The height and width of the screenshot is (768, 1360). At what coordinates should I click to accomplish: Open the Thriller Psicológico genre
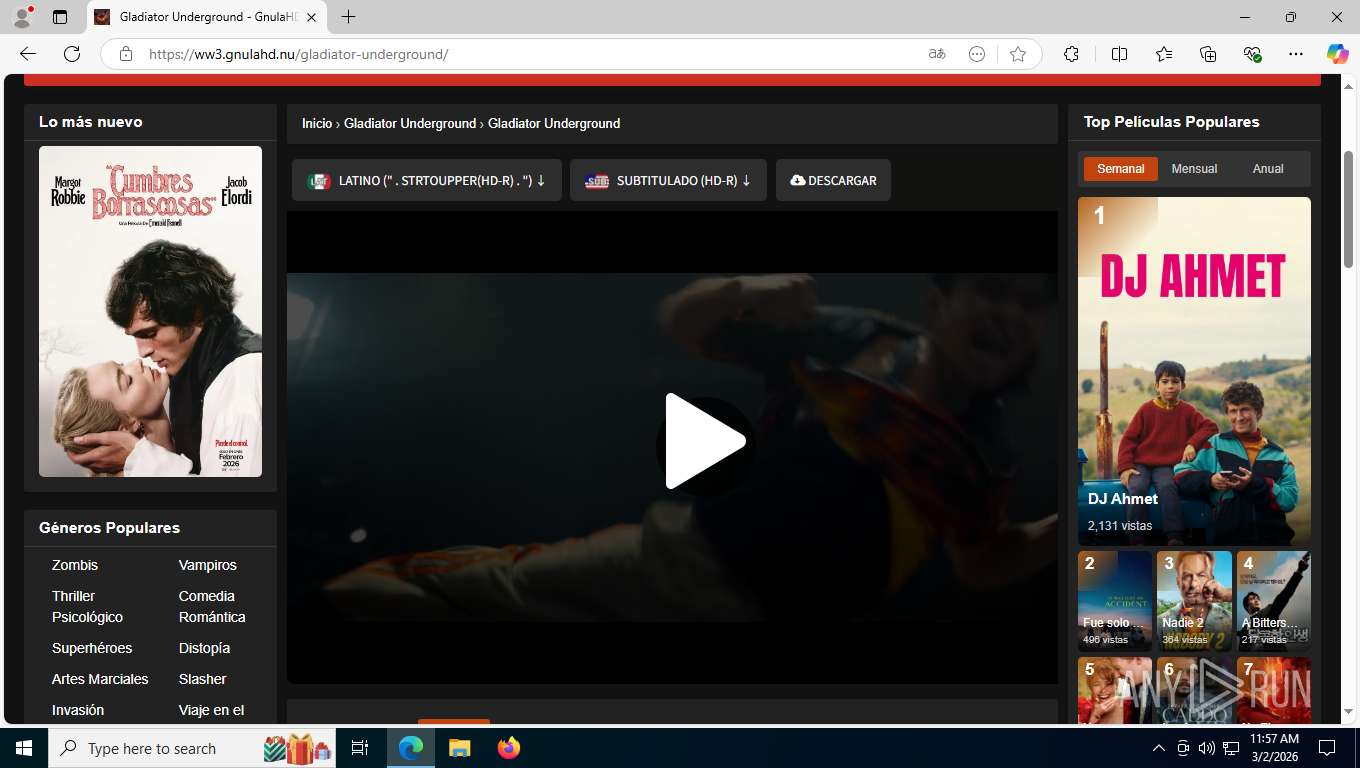point(87,606)
